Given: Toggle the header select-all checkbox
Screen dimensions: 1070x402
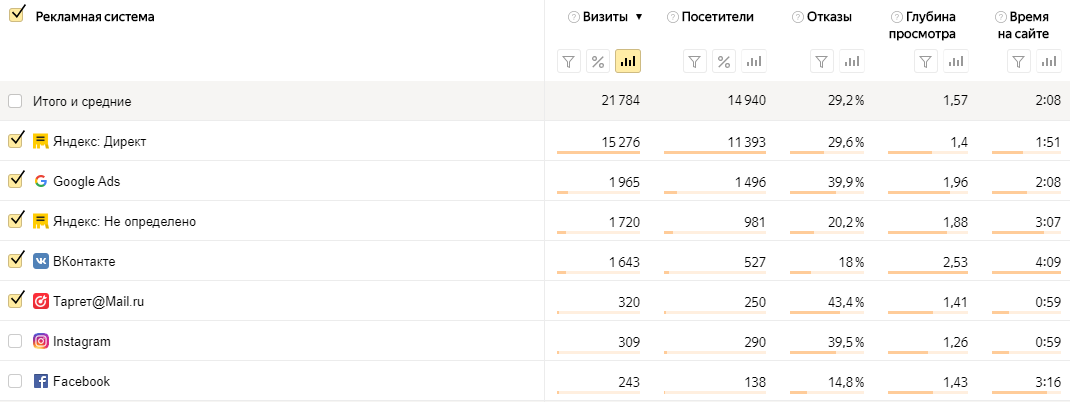Looking at the screenshot, I should point(15,16).
